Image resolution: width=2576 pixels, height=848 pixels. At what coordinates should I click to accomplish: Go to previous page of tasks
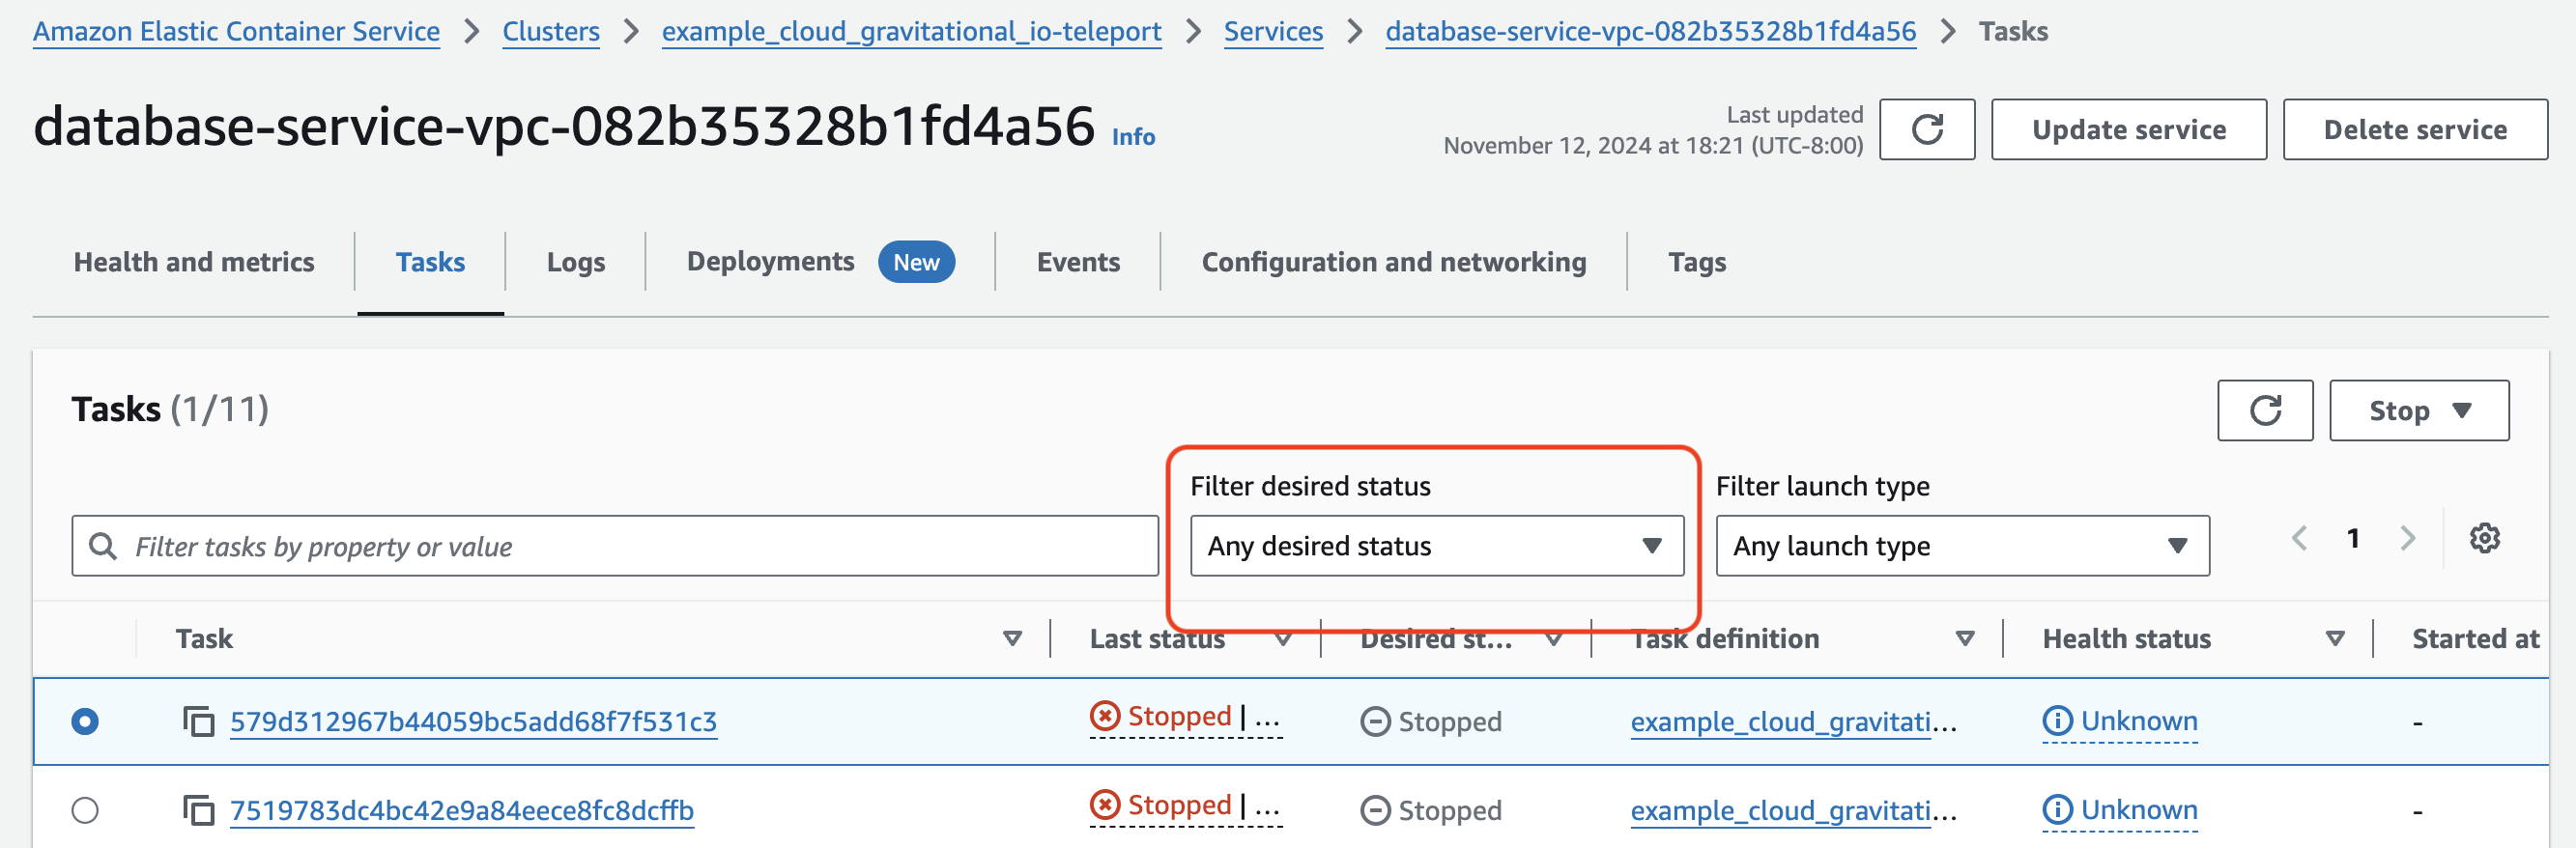coord(2299,538)
